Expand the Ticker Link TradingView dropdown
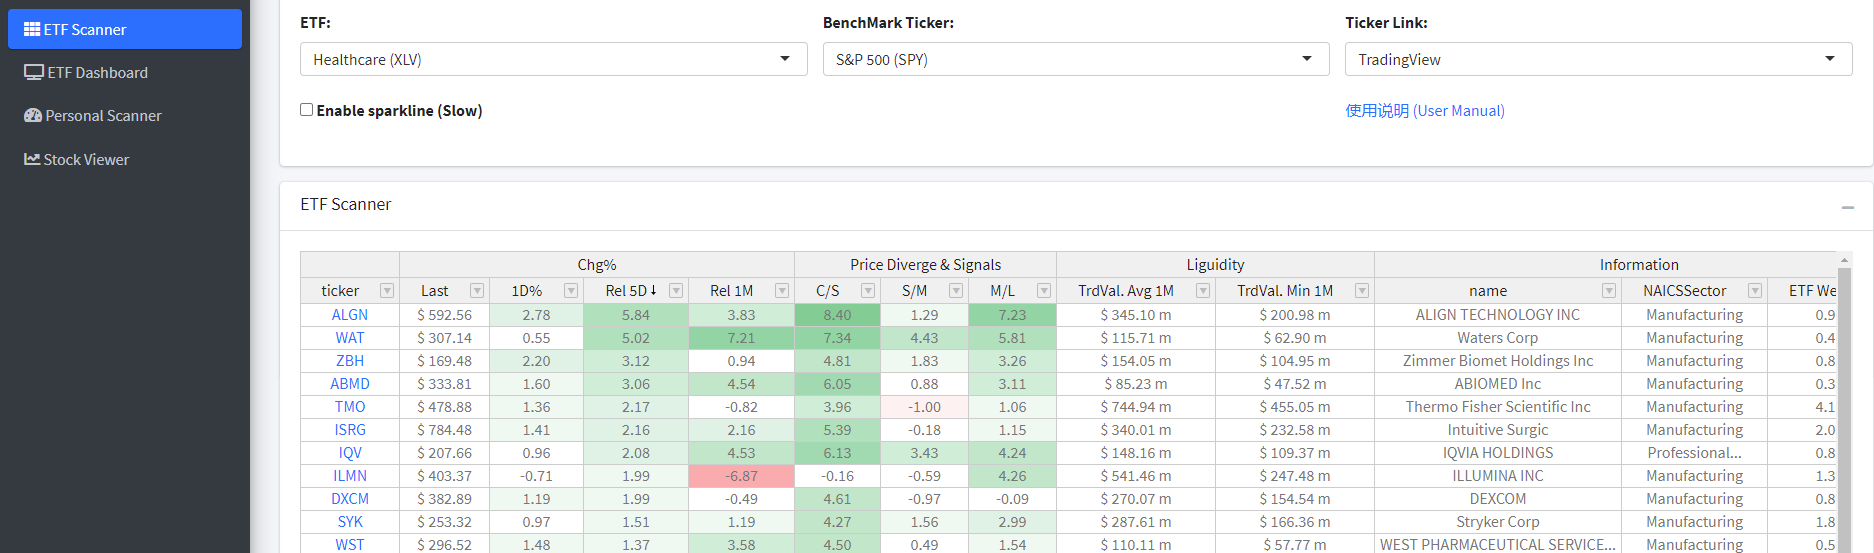Screen dimensions: 1874x553 point(1598,59)
